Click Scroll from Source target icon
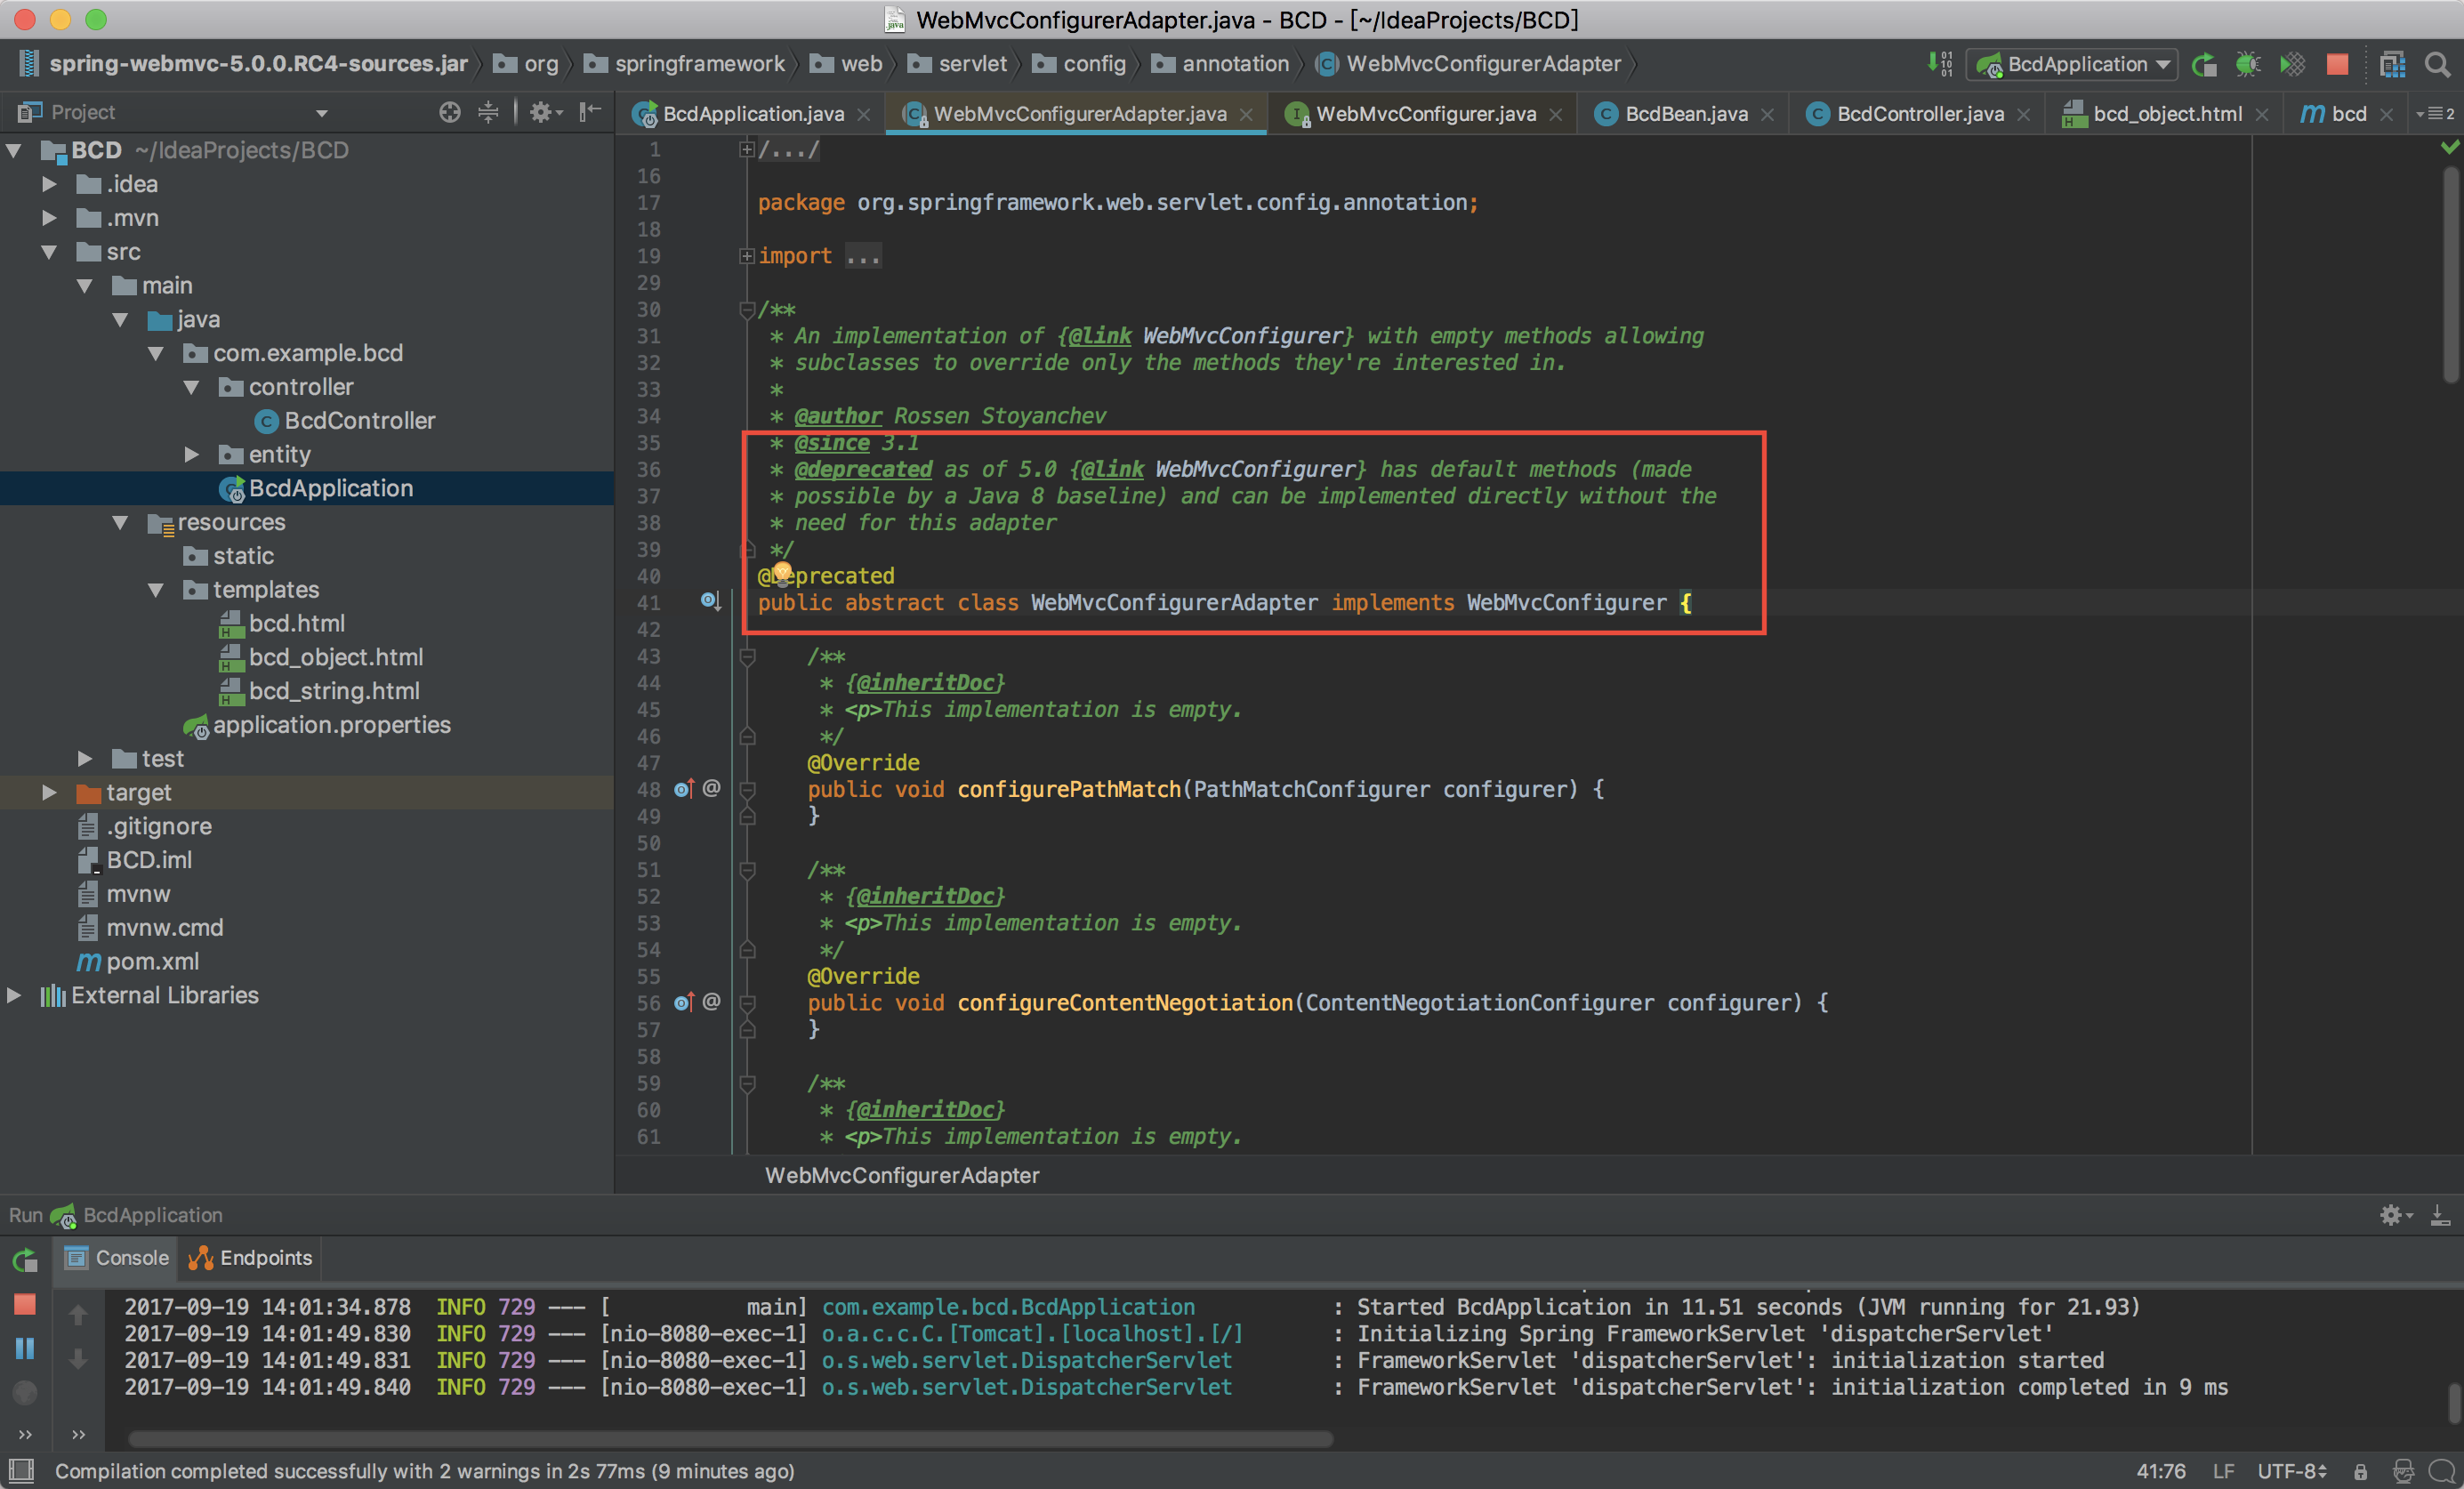 coord(450,112)
